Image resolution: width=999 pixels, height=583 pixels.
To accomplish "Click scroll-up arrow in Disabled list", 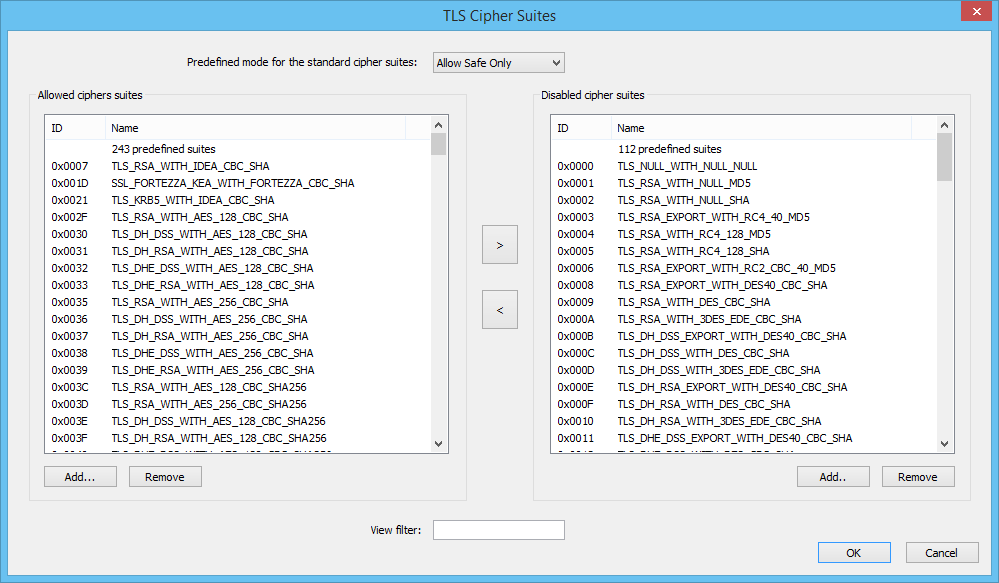I will click(x=944, y=125).
